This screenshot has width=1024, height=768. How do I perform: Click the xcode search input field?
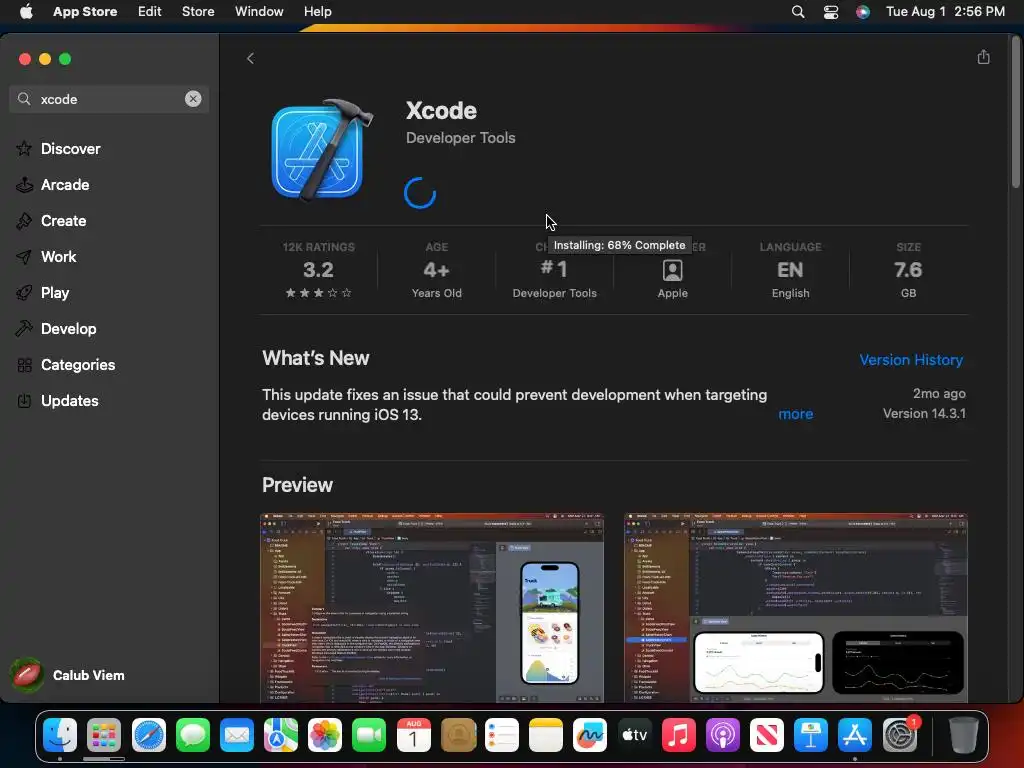pyautogui.click(x=109, y=99)
